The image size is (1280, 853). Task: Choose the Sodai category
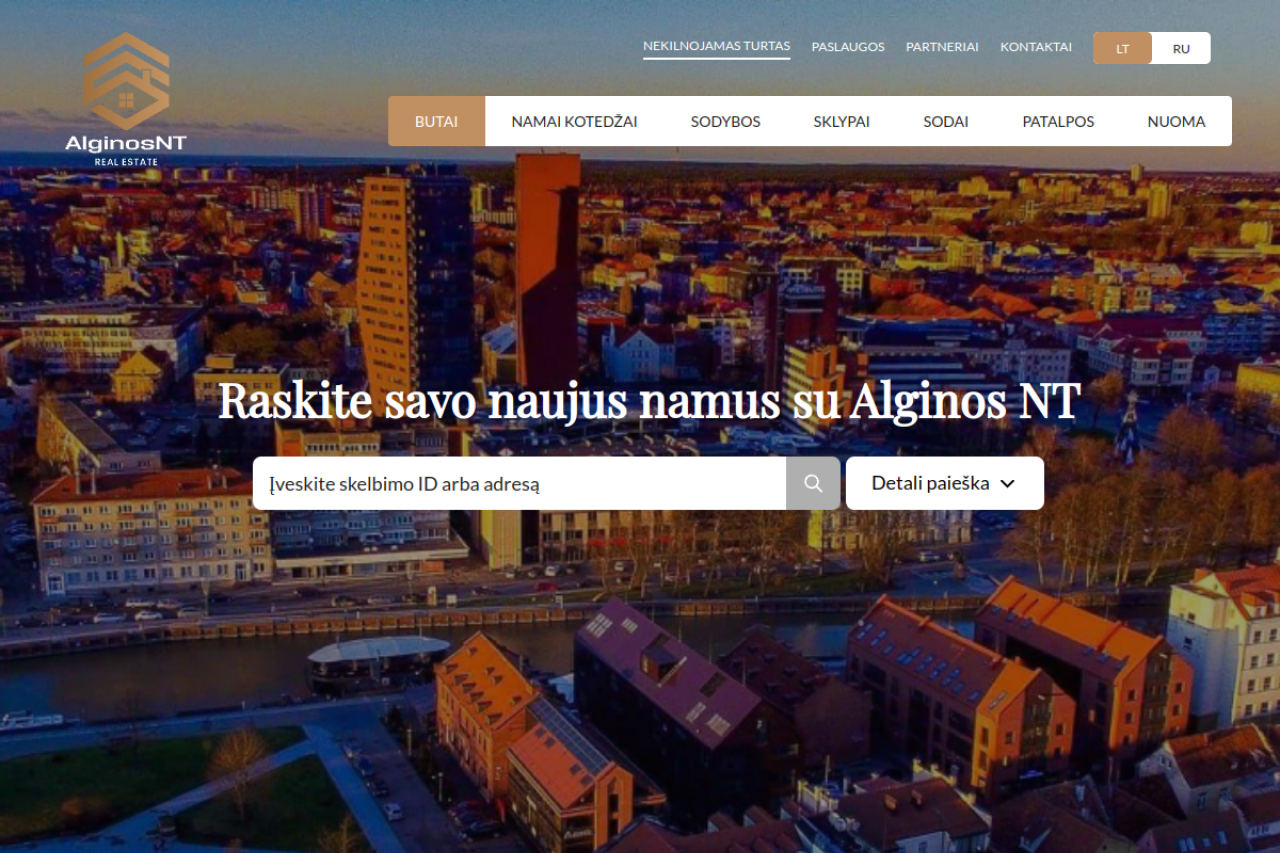[x=945, y=121]
